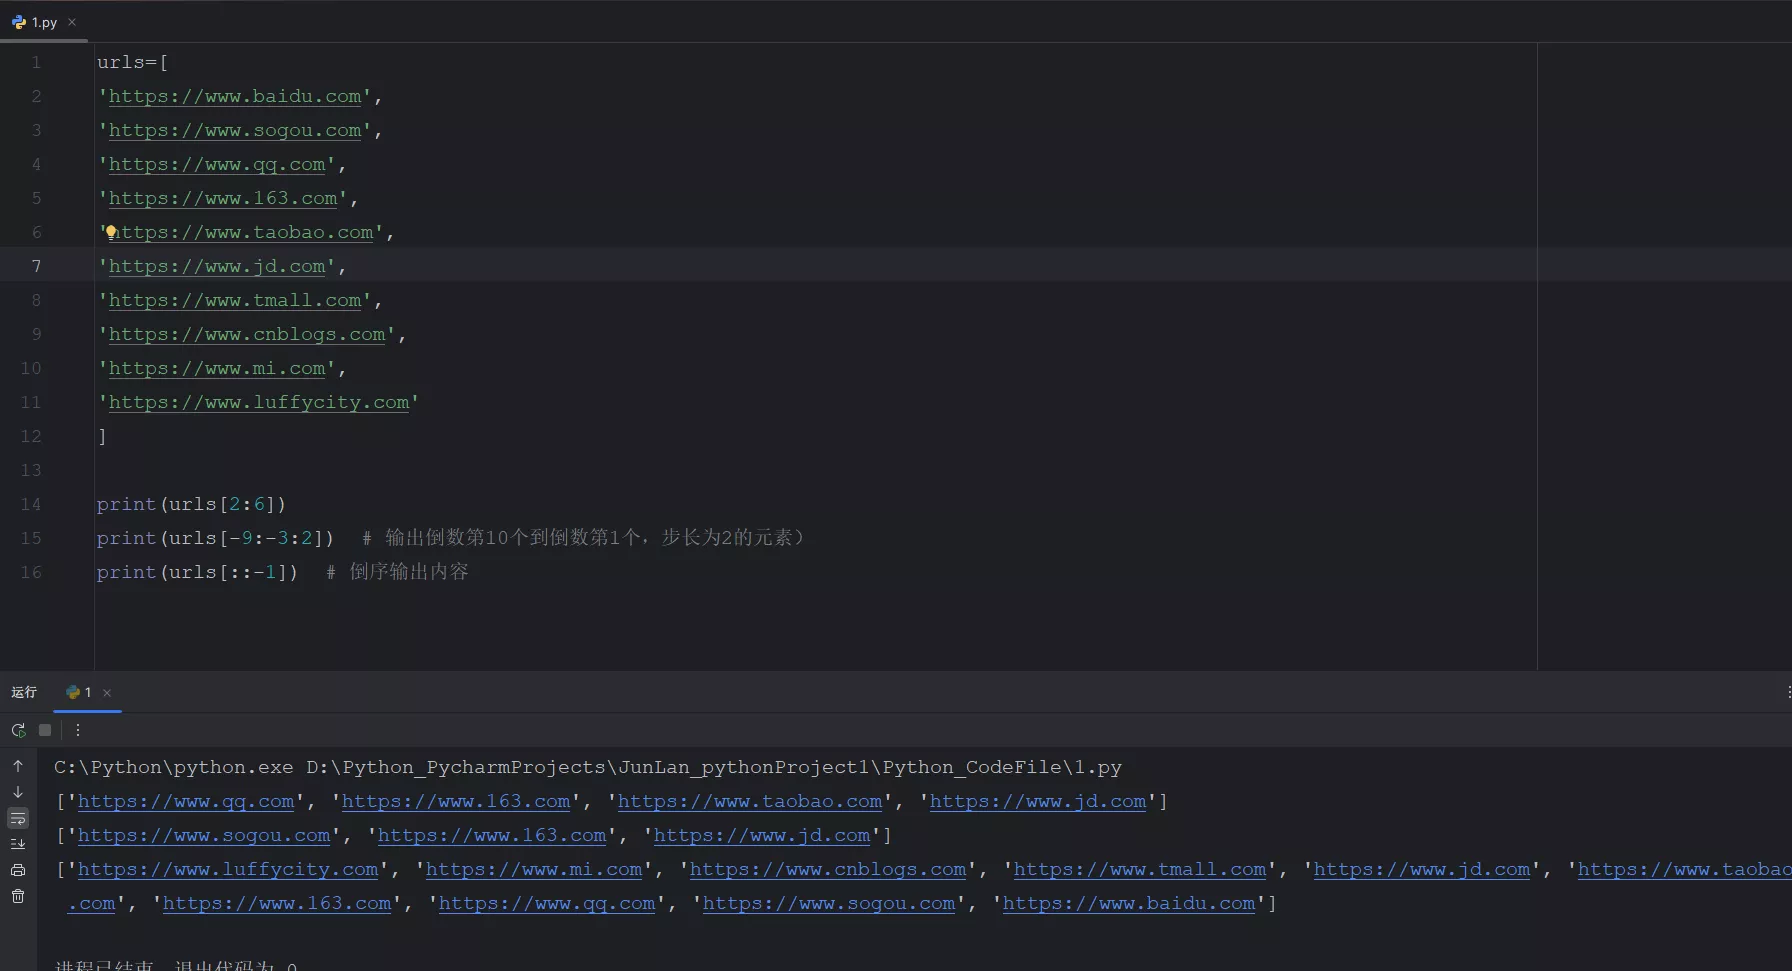1792x971 pixels.
Task: Toggle scroll to end of console
Action: (x=18, y=845)
